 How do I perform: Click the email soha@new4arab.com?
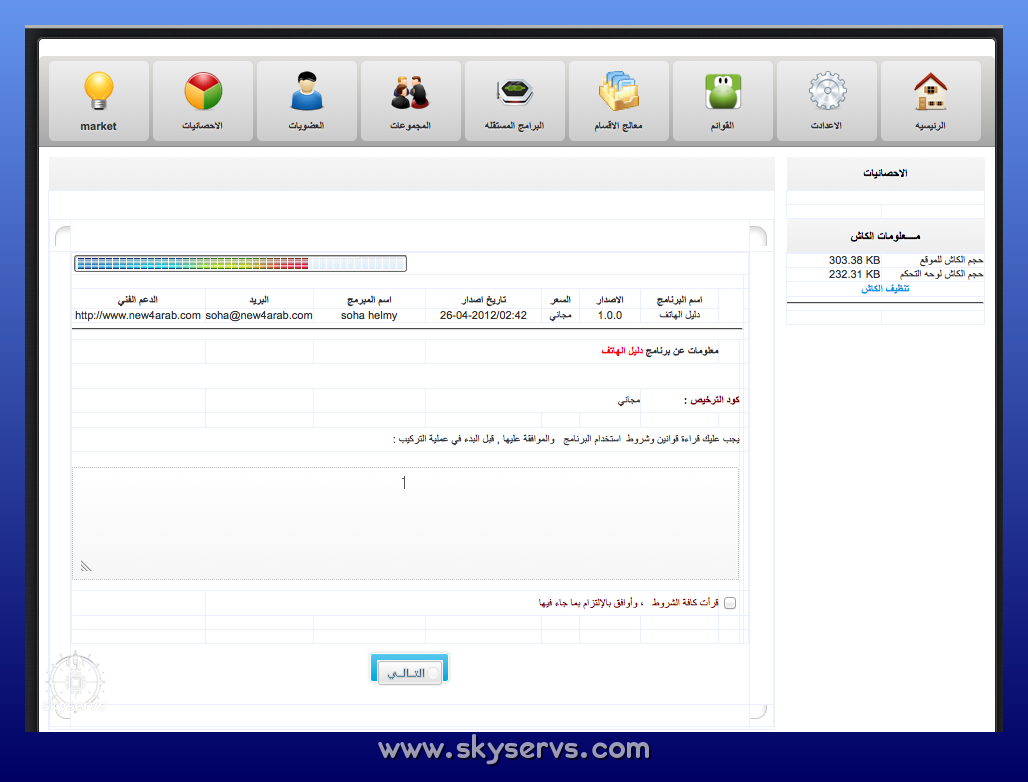(259, 315)
